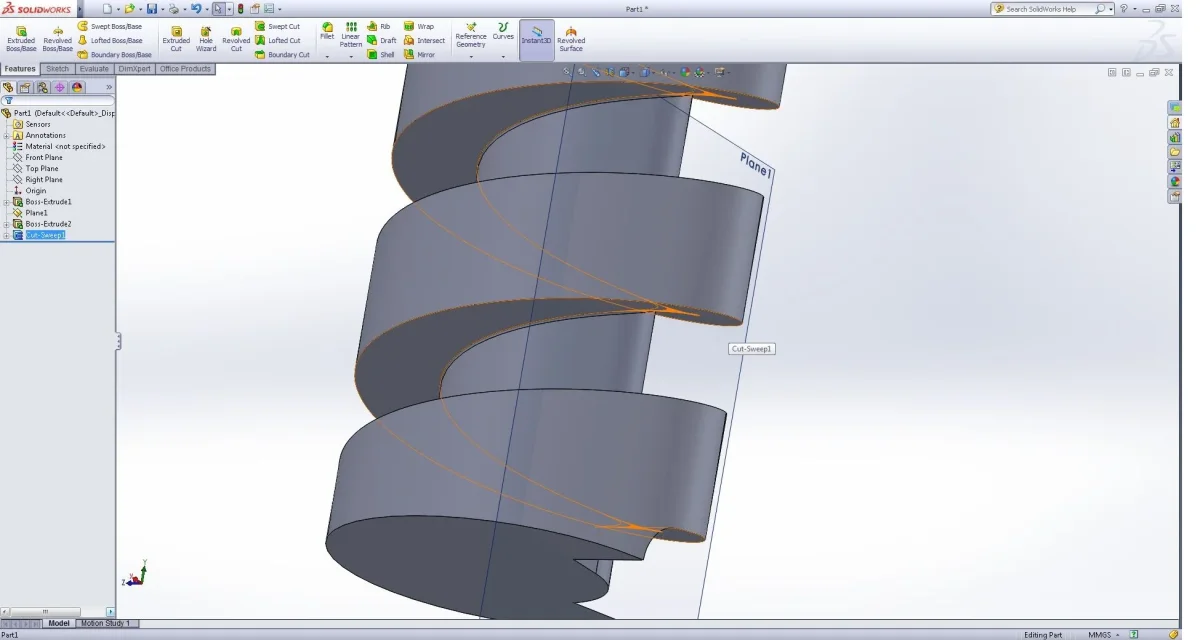Image resolution: width=1203 pixels, height=640 pixels.
Task: Select the Boundary Boss/Base tool
Action: pyautogui.click(x=115, y=55)
